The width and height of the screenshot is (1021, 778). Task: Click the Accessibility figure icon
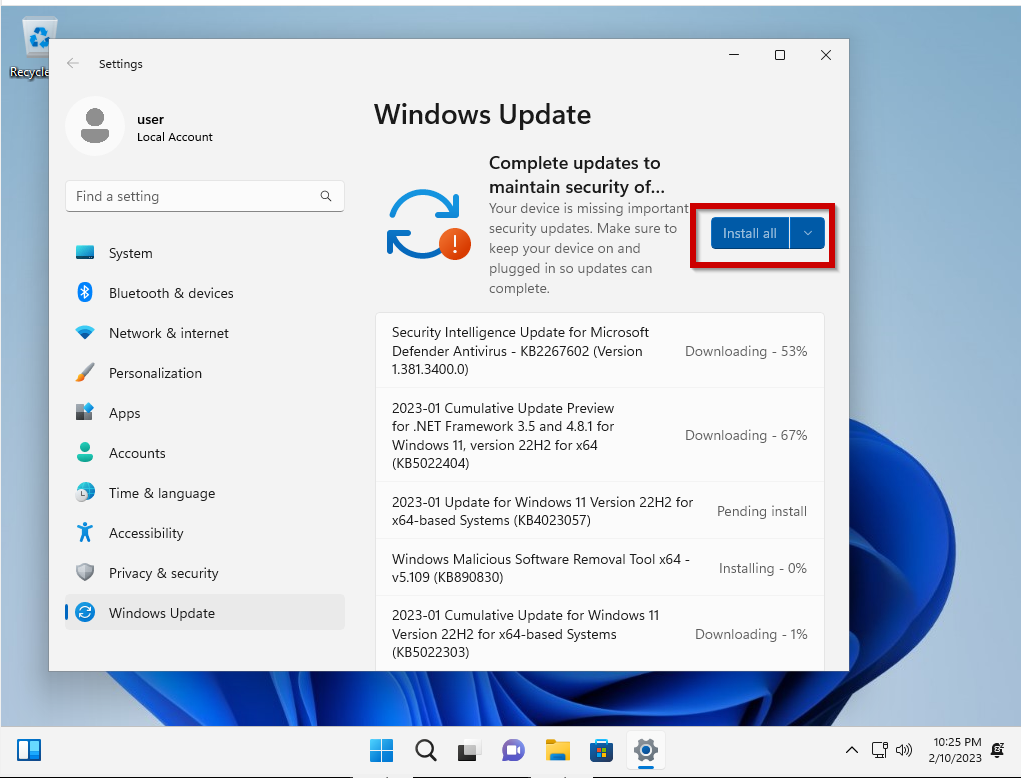click(x=85, y=533)
